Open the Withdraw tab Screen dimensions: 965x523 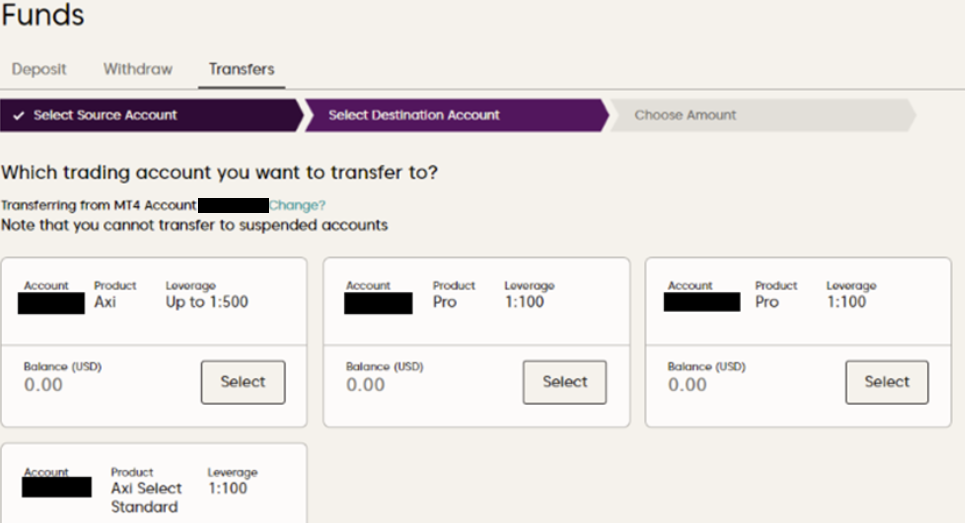(138, 69)
